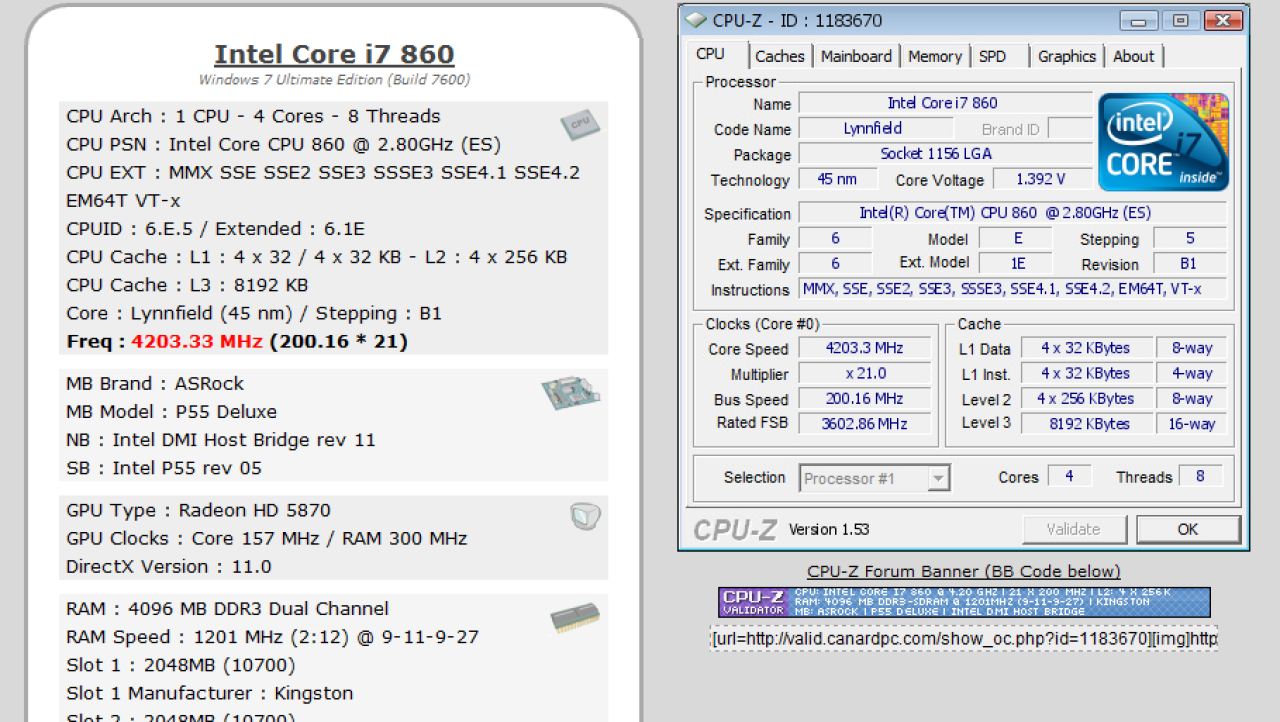The image size is (1280, 722).
Task: Click the OK button in CPU-Z
Action: [1188, 529]
